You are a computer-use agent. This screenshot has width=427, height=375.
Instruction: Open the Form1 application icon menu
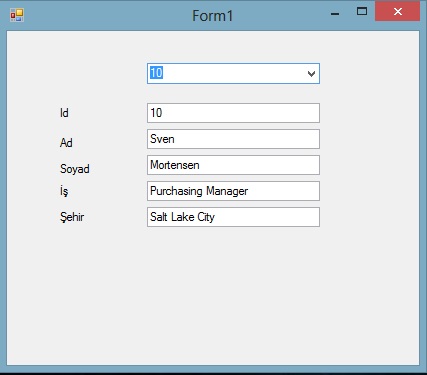pyautogui.click(x=17, y=15)
